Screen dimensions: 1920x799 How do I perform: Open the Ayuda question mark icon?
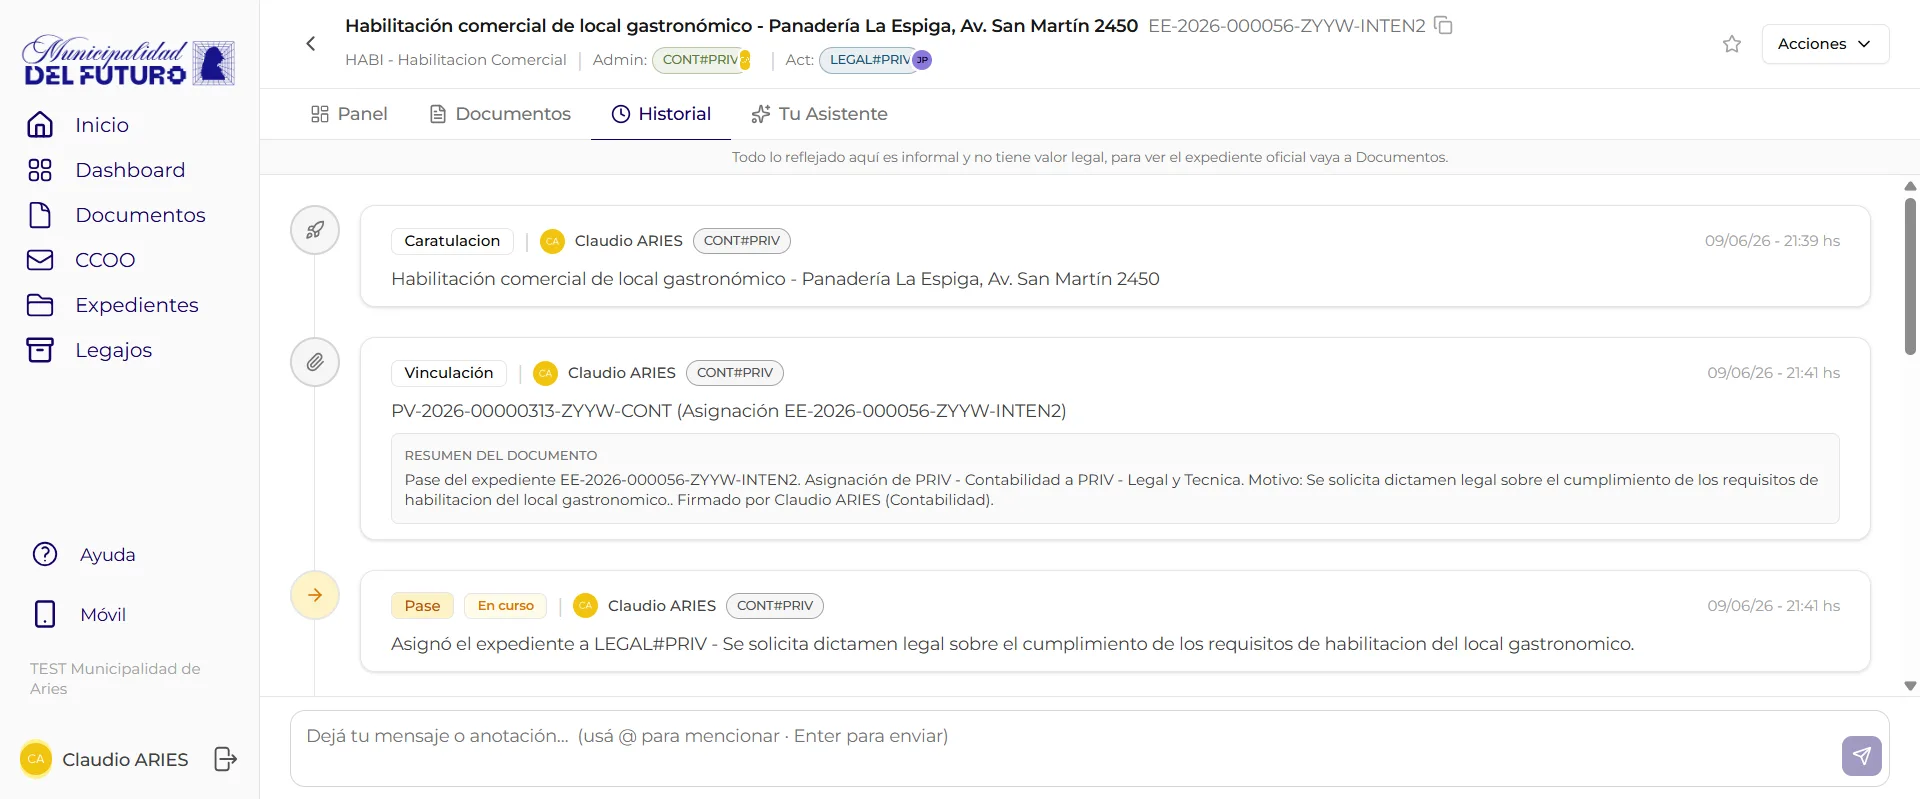[45, 554]
